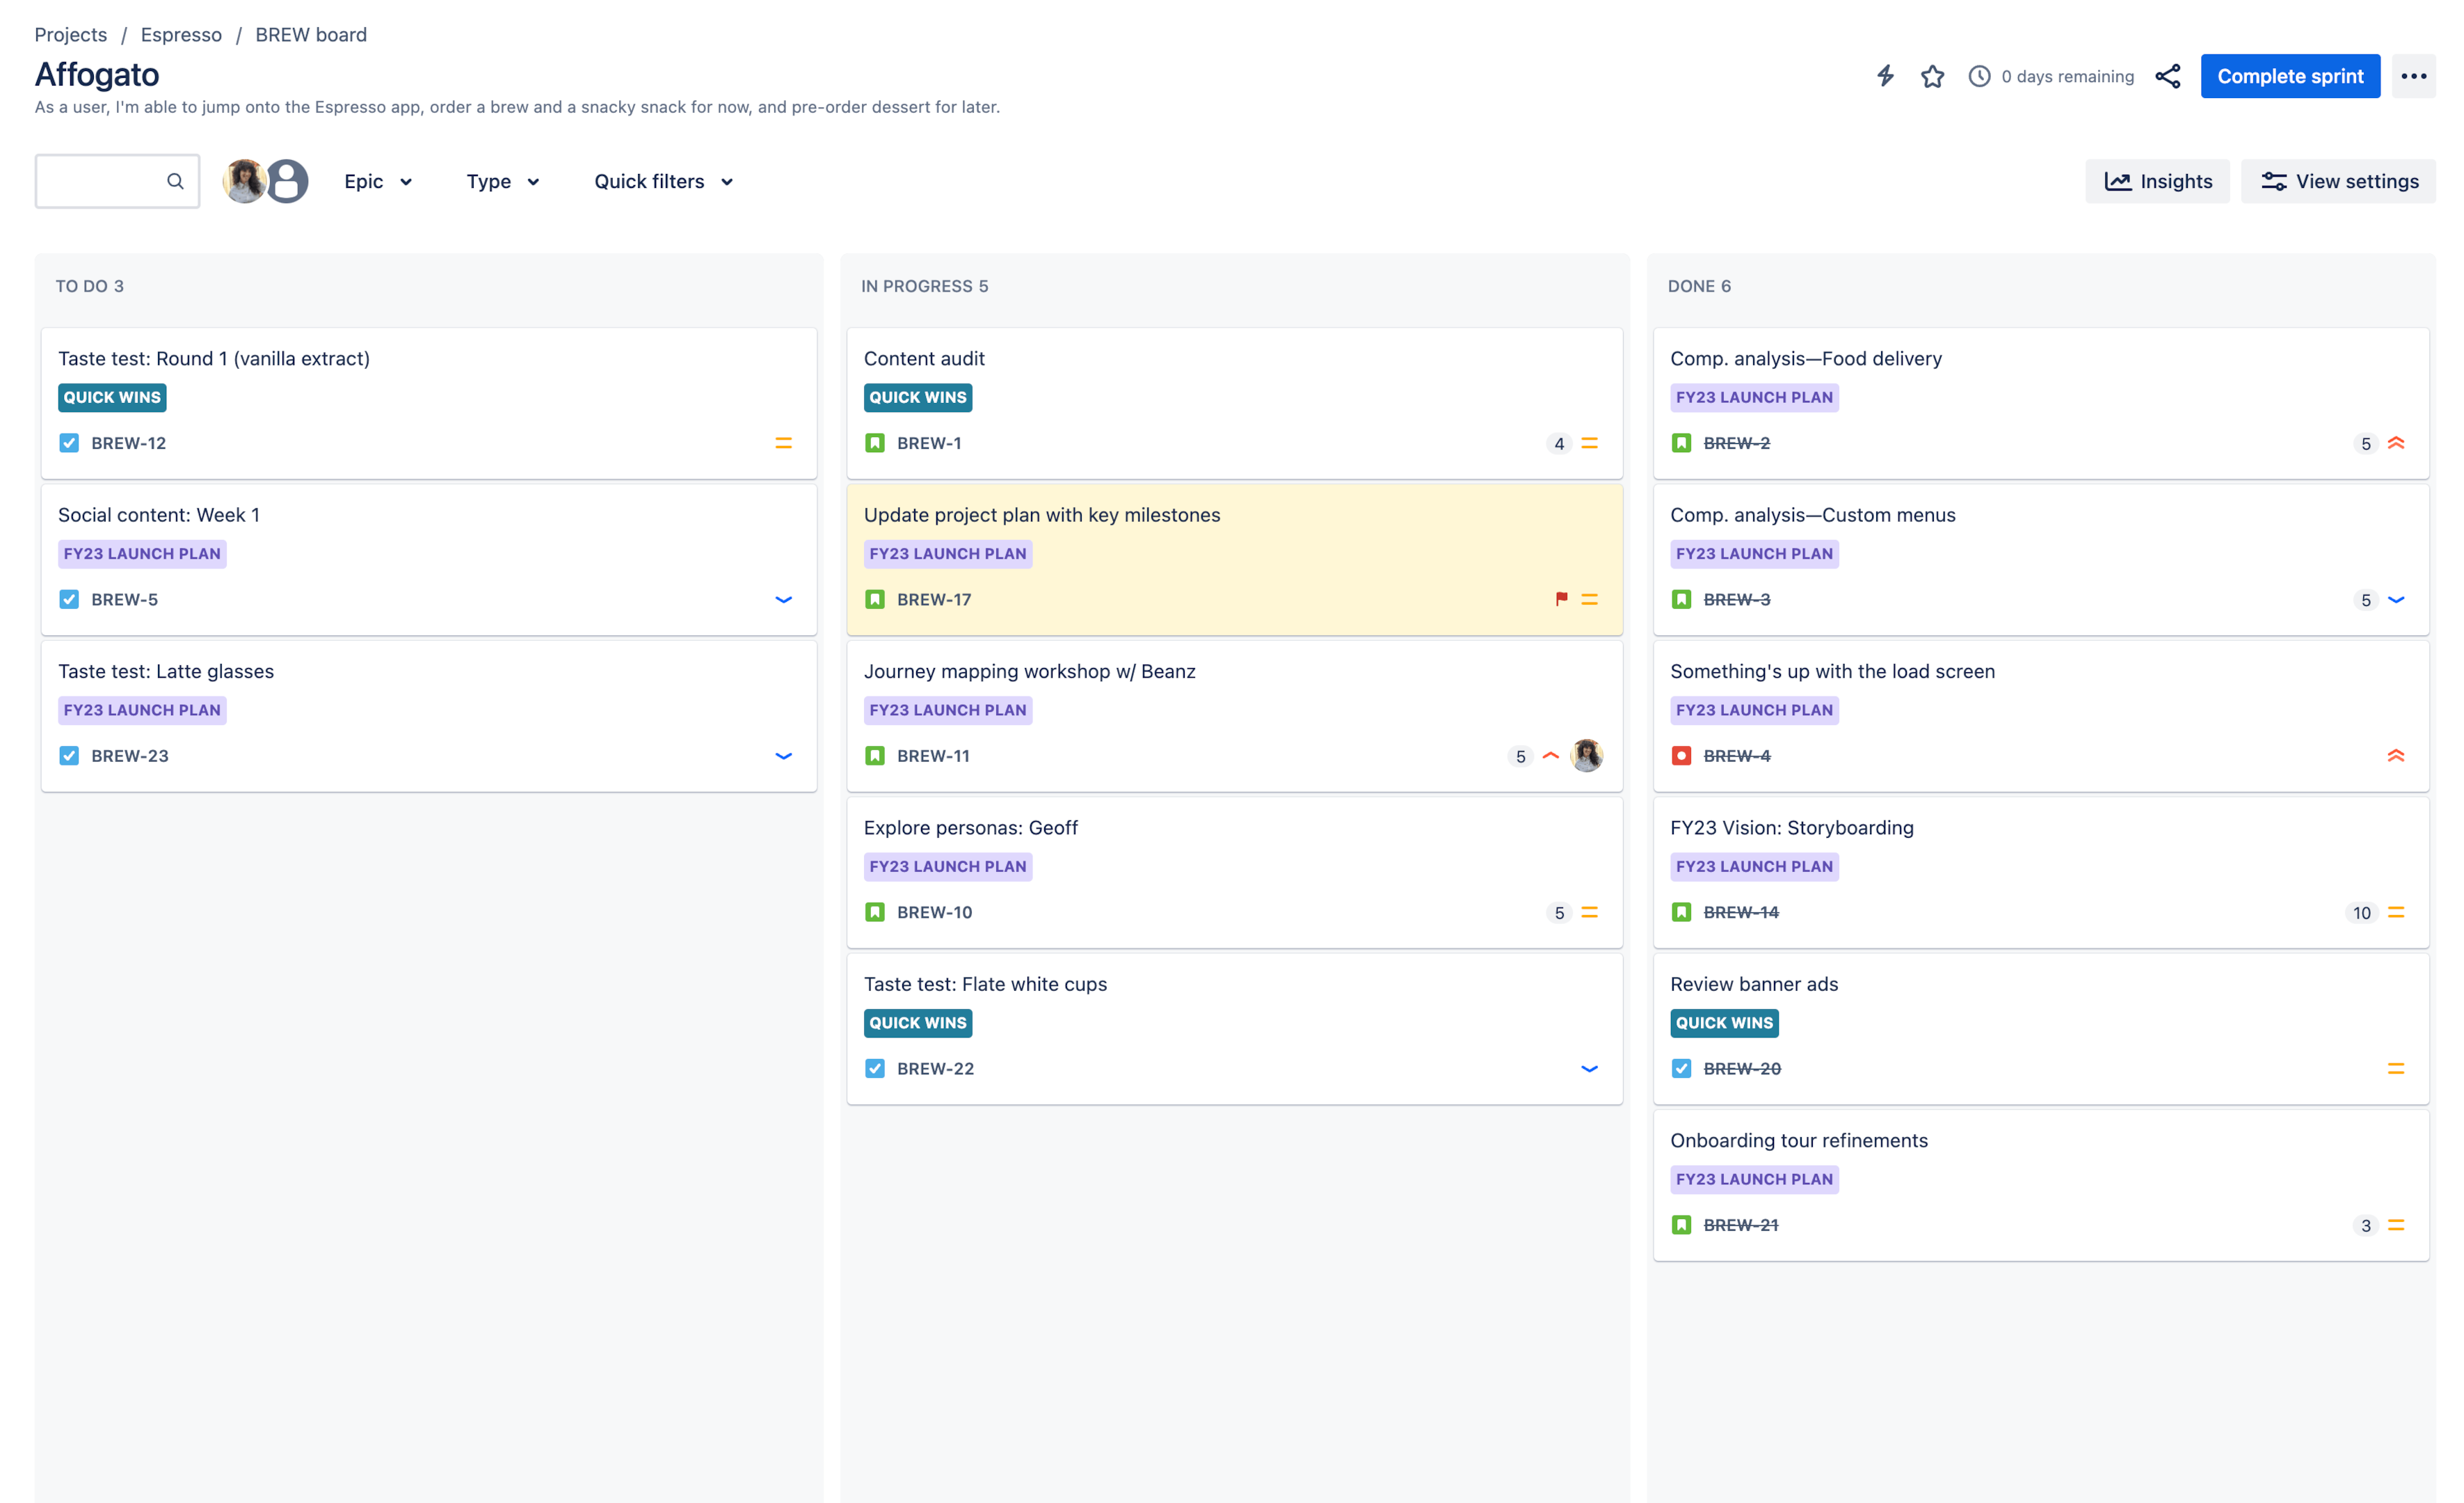Click the share icon for this sprint
The width and height of the screenshot is (2464, 1503).
point(2168,76)
